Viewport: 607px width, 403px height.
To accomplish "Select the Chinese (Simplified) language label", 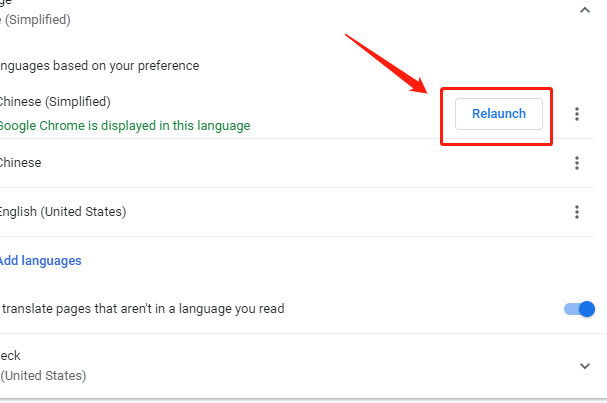I will [x=55, y=102].
